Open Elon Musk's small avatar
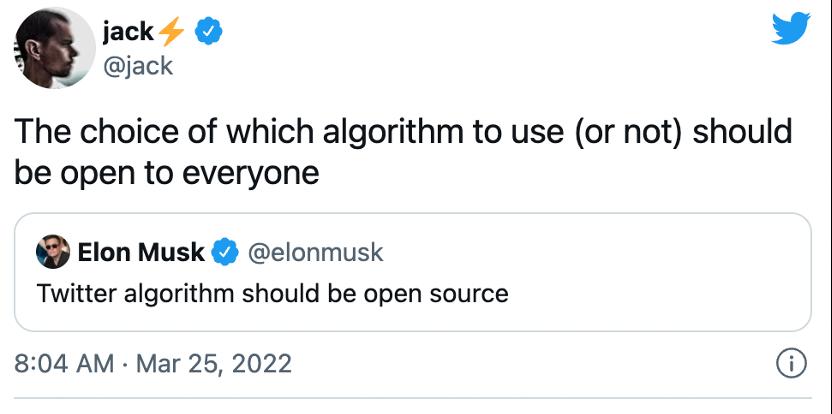 [53, 252]
